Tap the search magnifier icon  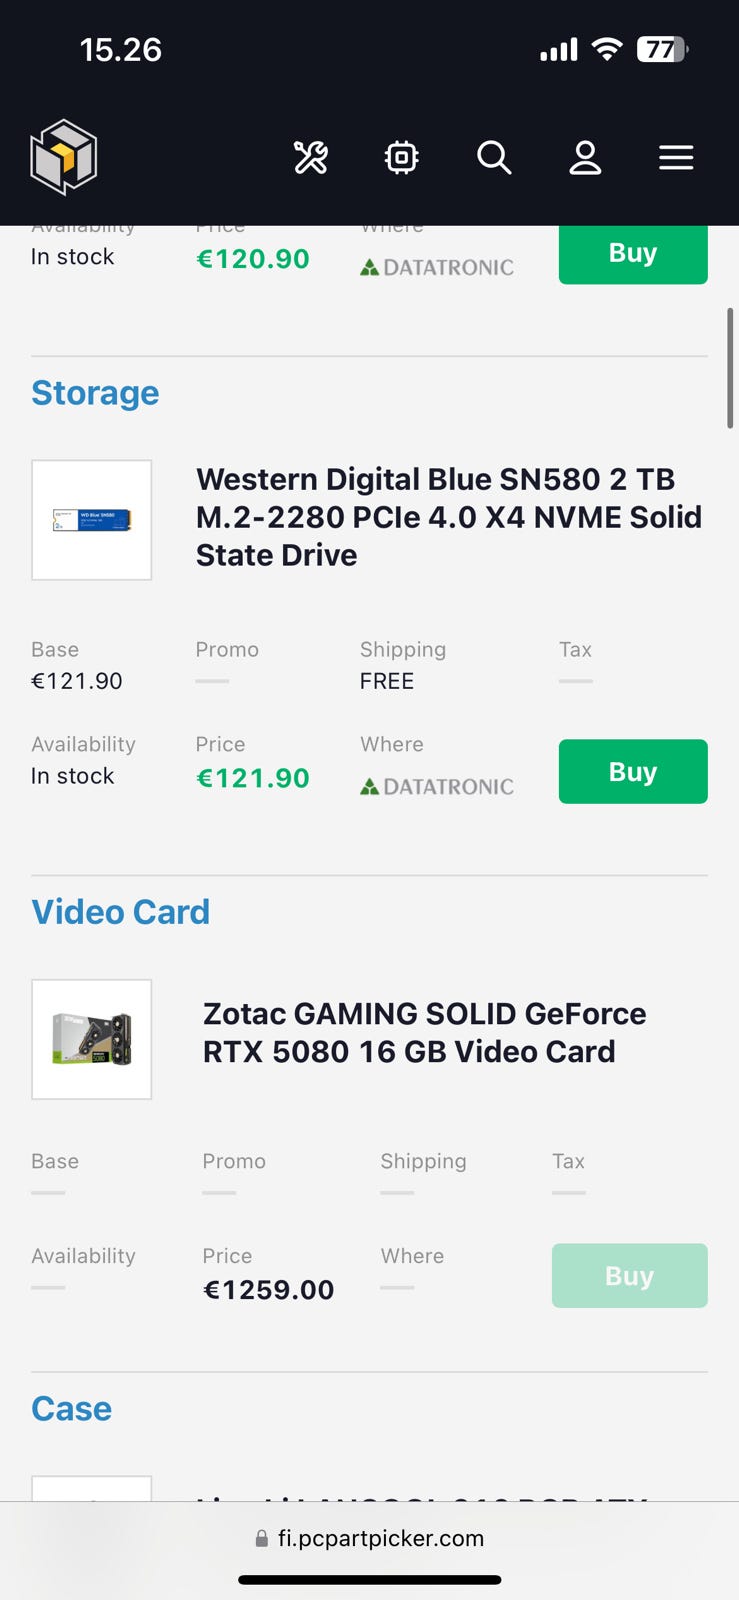tap(494, 157)
